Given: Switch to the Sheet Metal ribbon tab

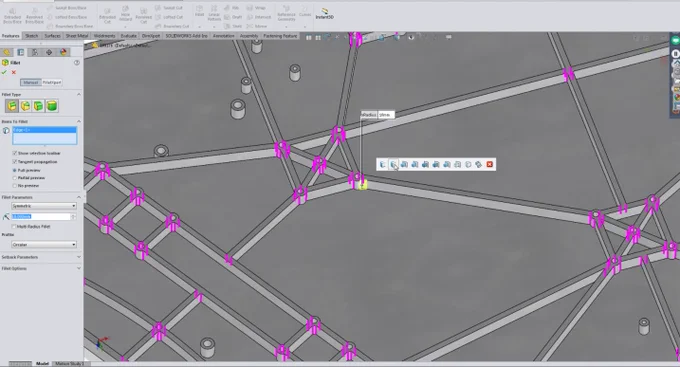Looking at the screenshot, I should coord(77,36).
